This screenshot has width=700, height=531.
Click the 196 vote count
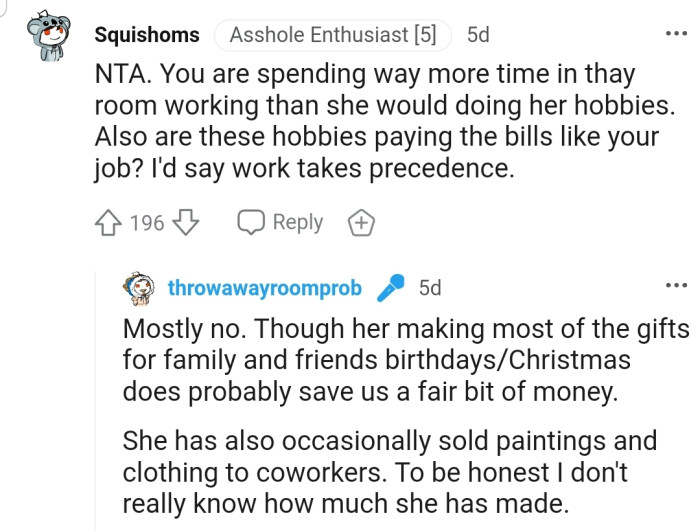(147, 222)
